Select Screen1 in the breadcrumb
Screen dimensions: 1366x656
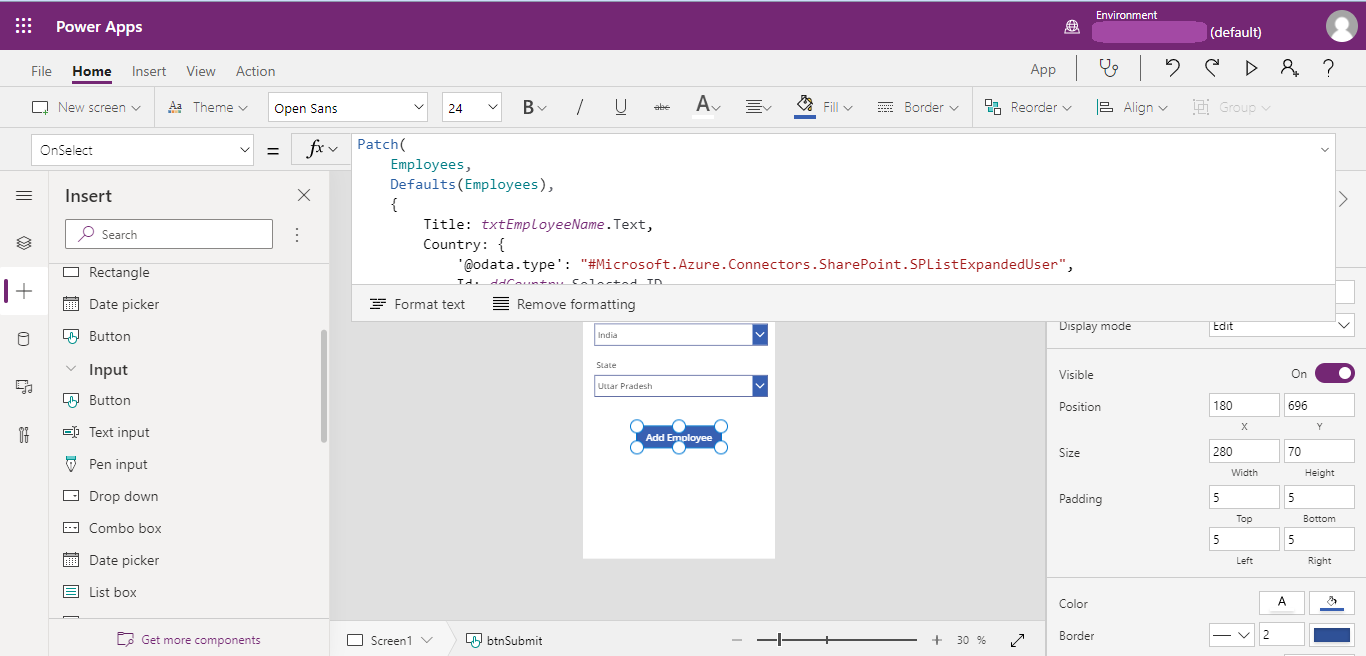click(390, 640)
